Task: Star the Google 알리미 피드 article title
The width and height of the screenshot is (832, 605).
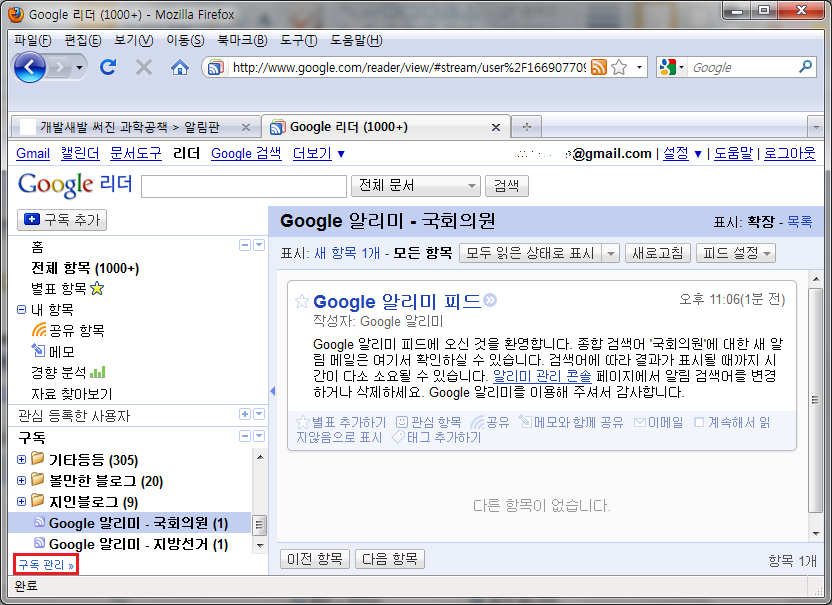Action: (x=301, y=301)
